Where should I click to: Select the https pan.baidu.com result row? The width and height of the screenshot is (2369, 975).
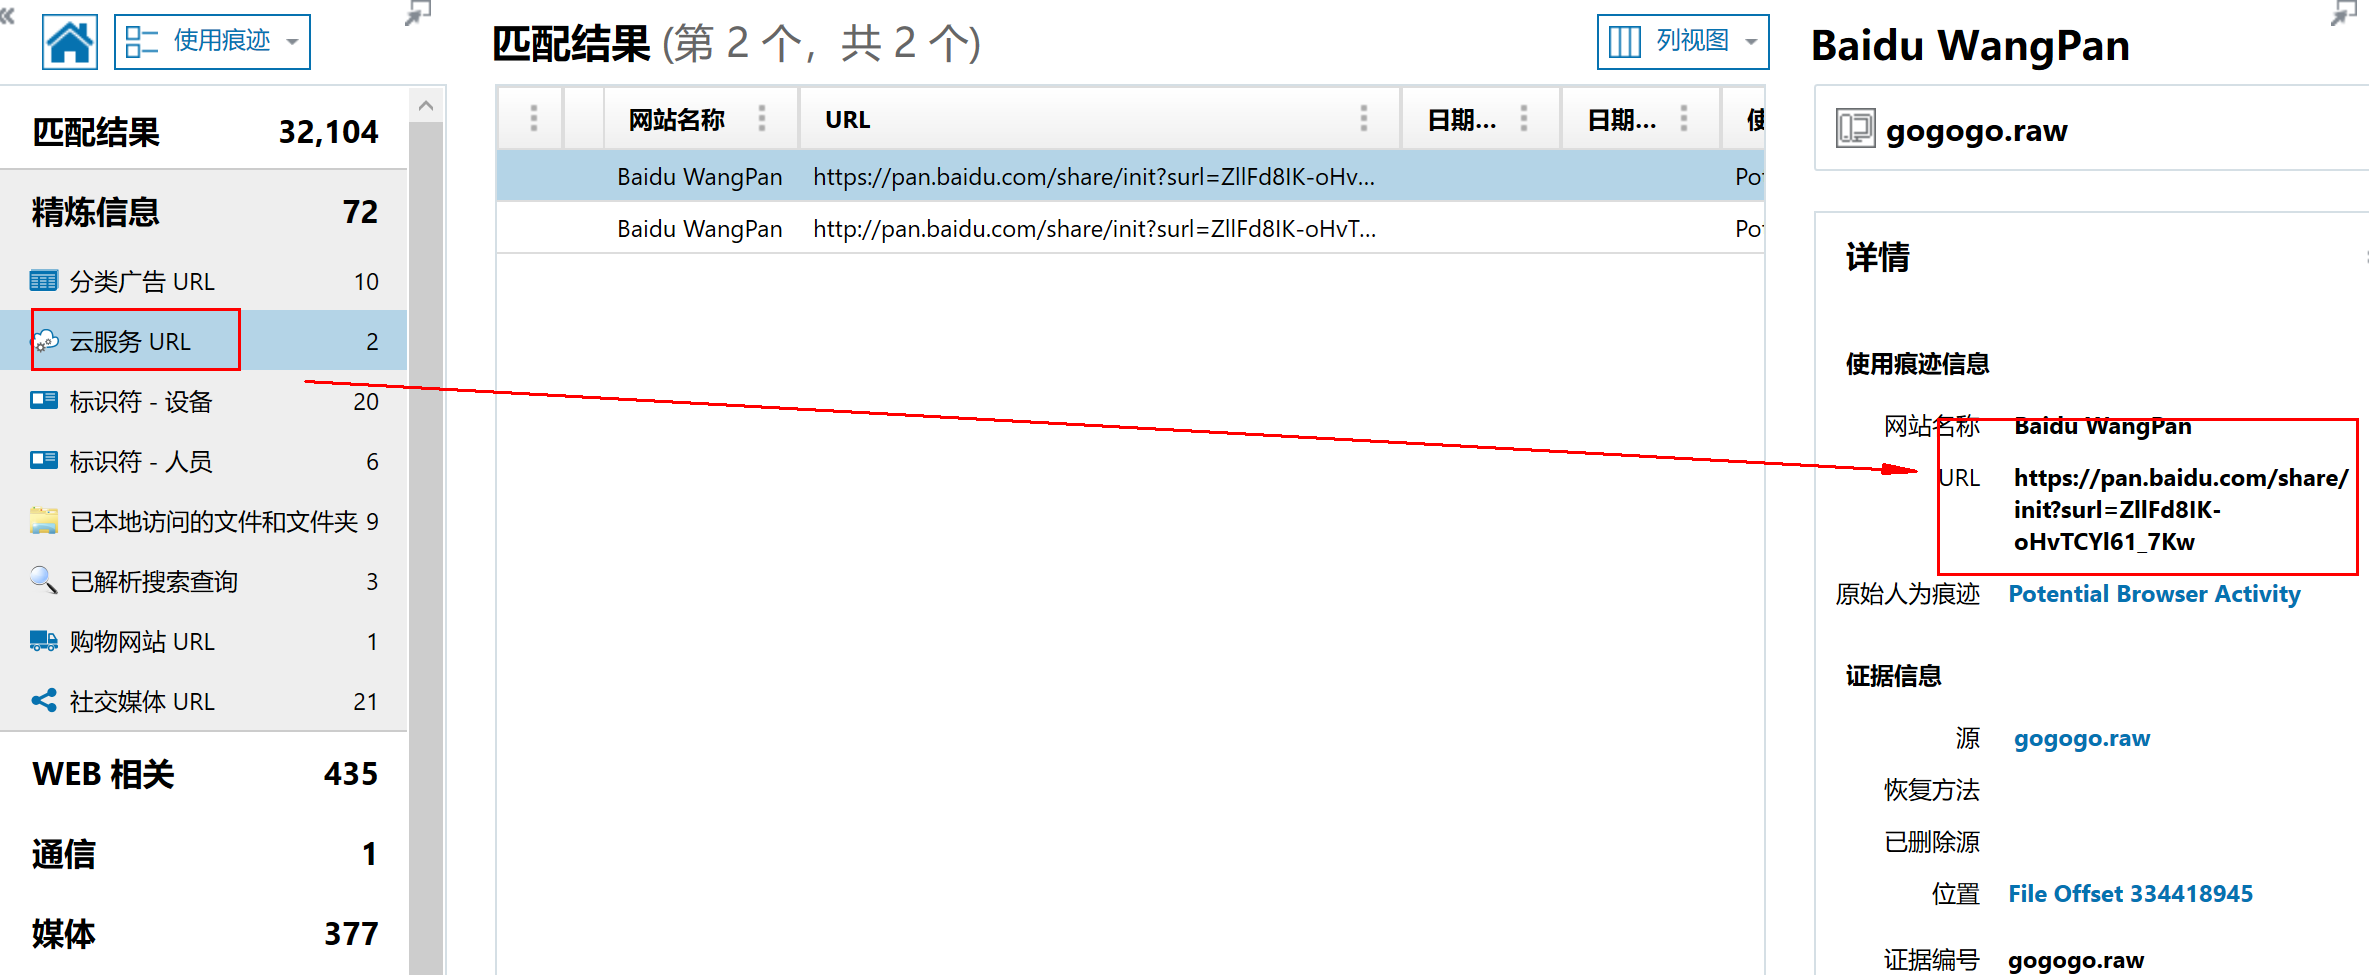click(1130, 177)
